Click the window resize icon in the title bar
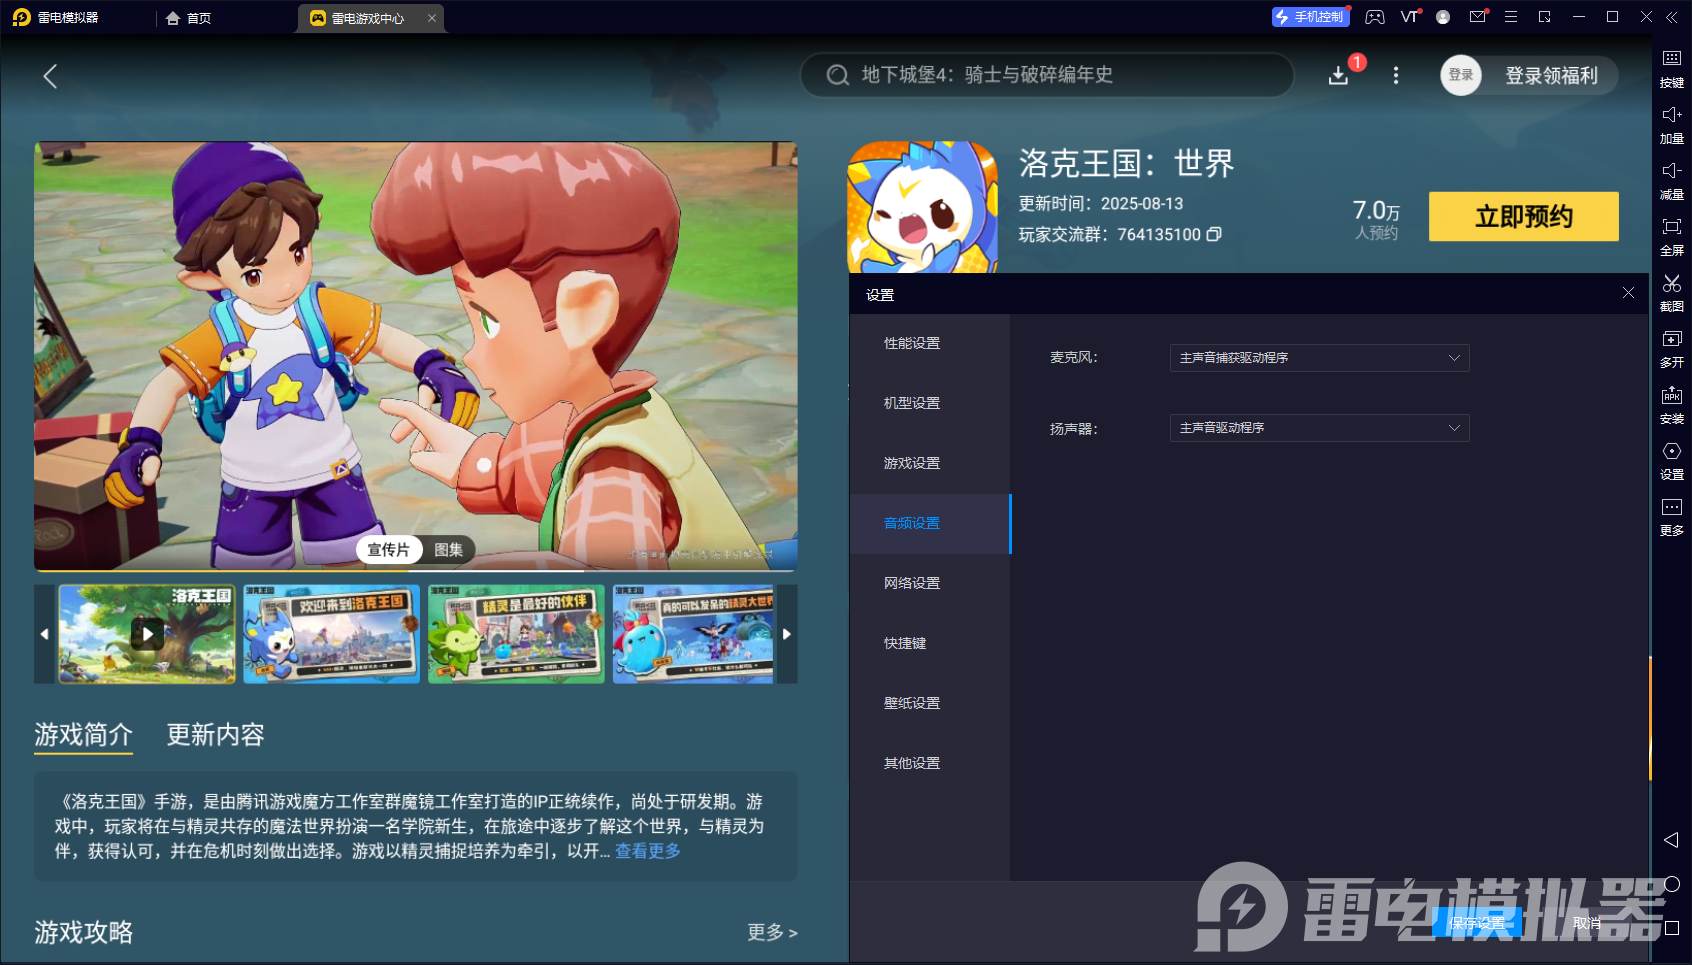The image size is (1692, 965). click(1545, 17)
